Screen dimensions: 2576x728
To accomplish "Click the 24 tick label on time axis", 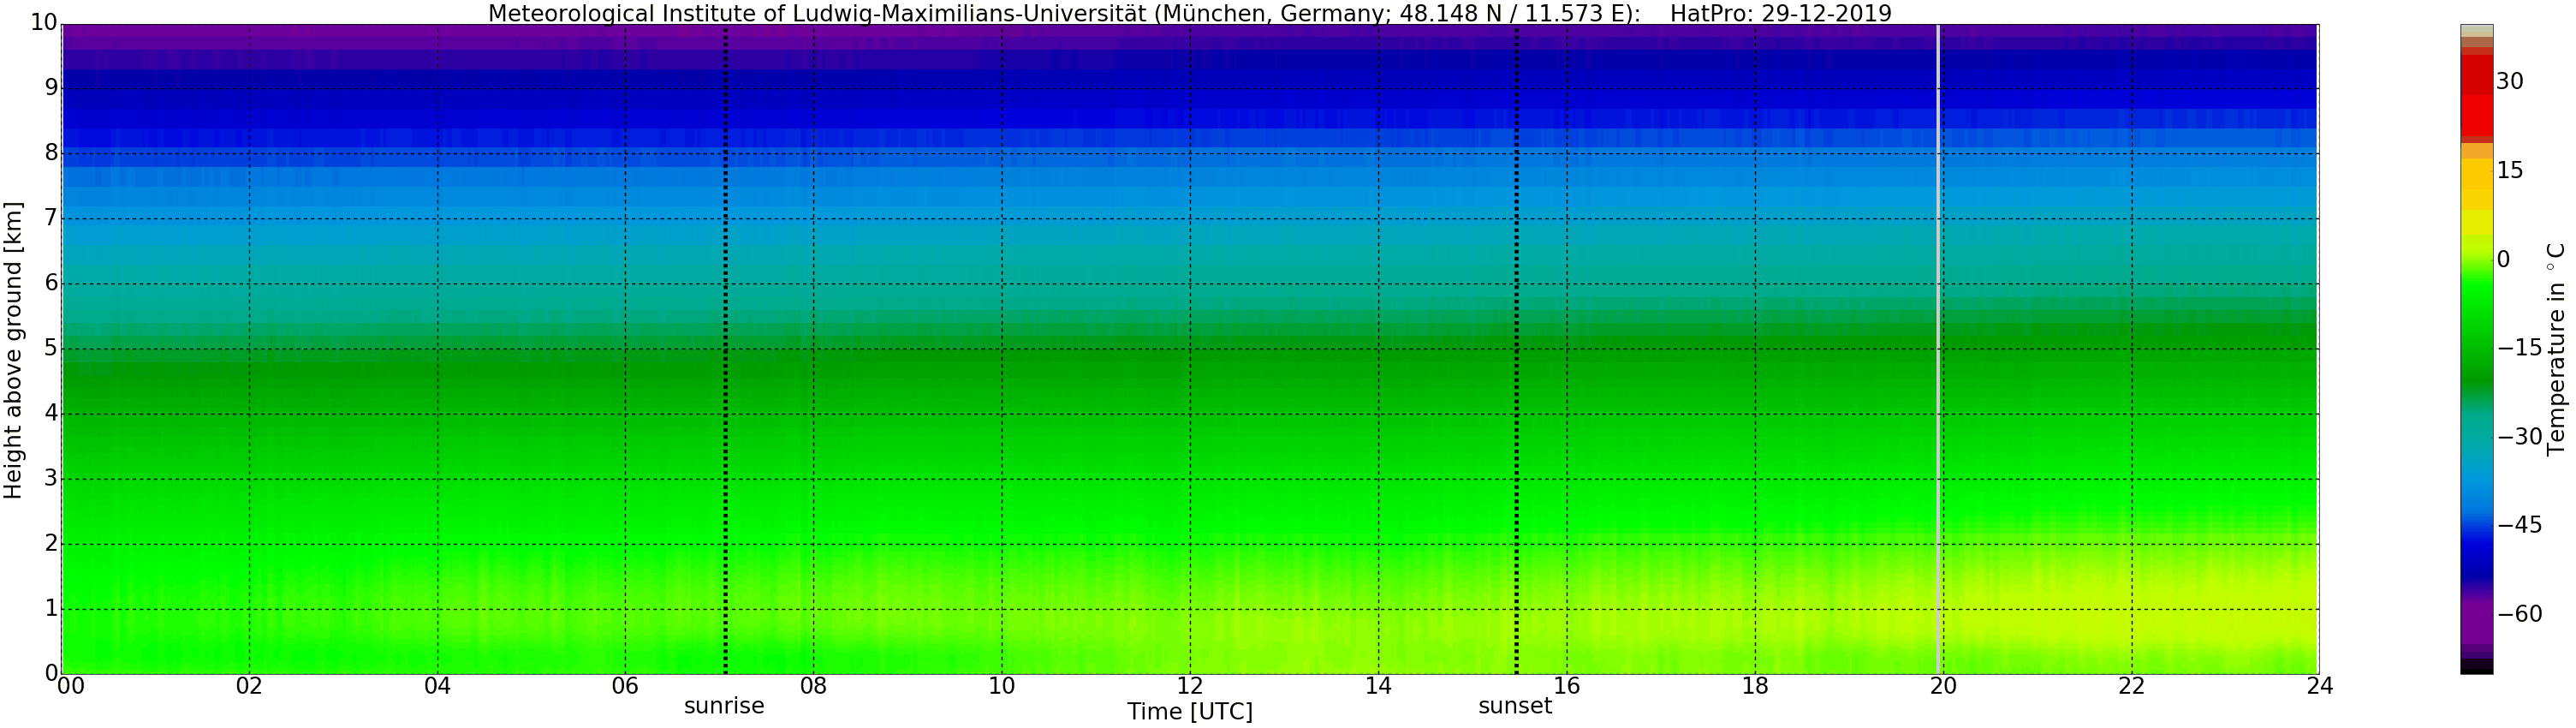I will pos(2319,686).
